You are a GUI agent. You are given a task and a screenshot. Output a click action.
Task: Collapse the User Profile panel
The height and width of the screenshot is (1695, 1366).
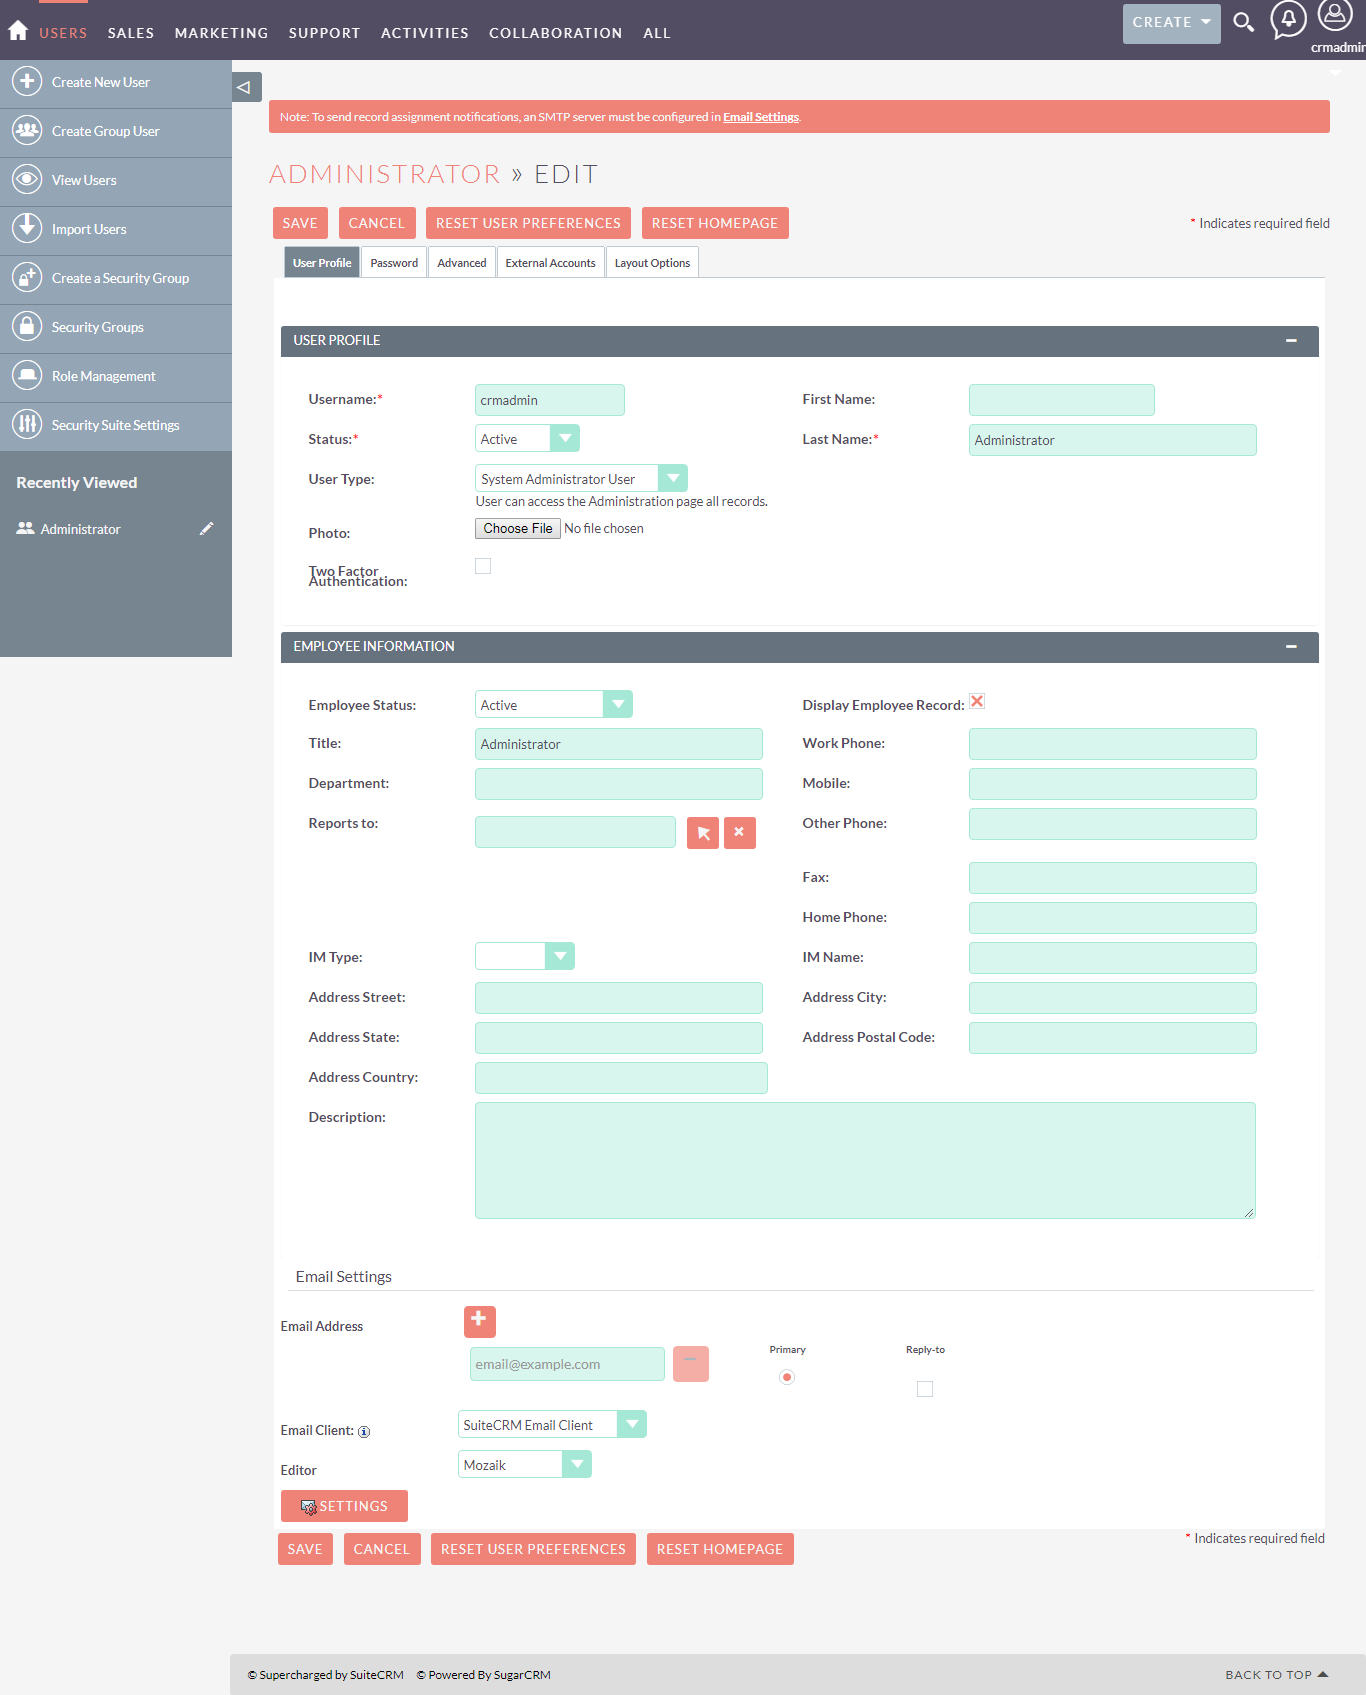1291,341
